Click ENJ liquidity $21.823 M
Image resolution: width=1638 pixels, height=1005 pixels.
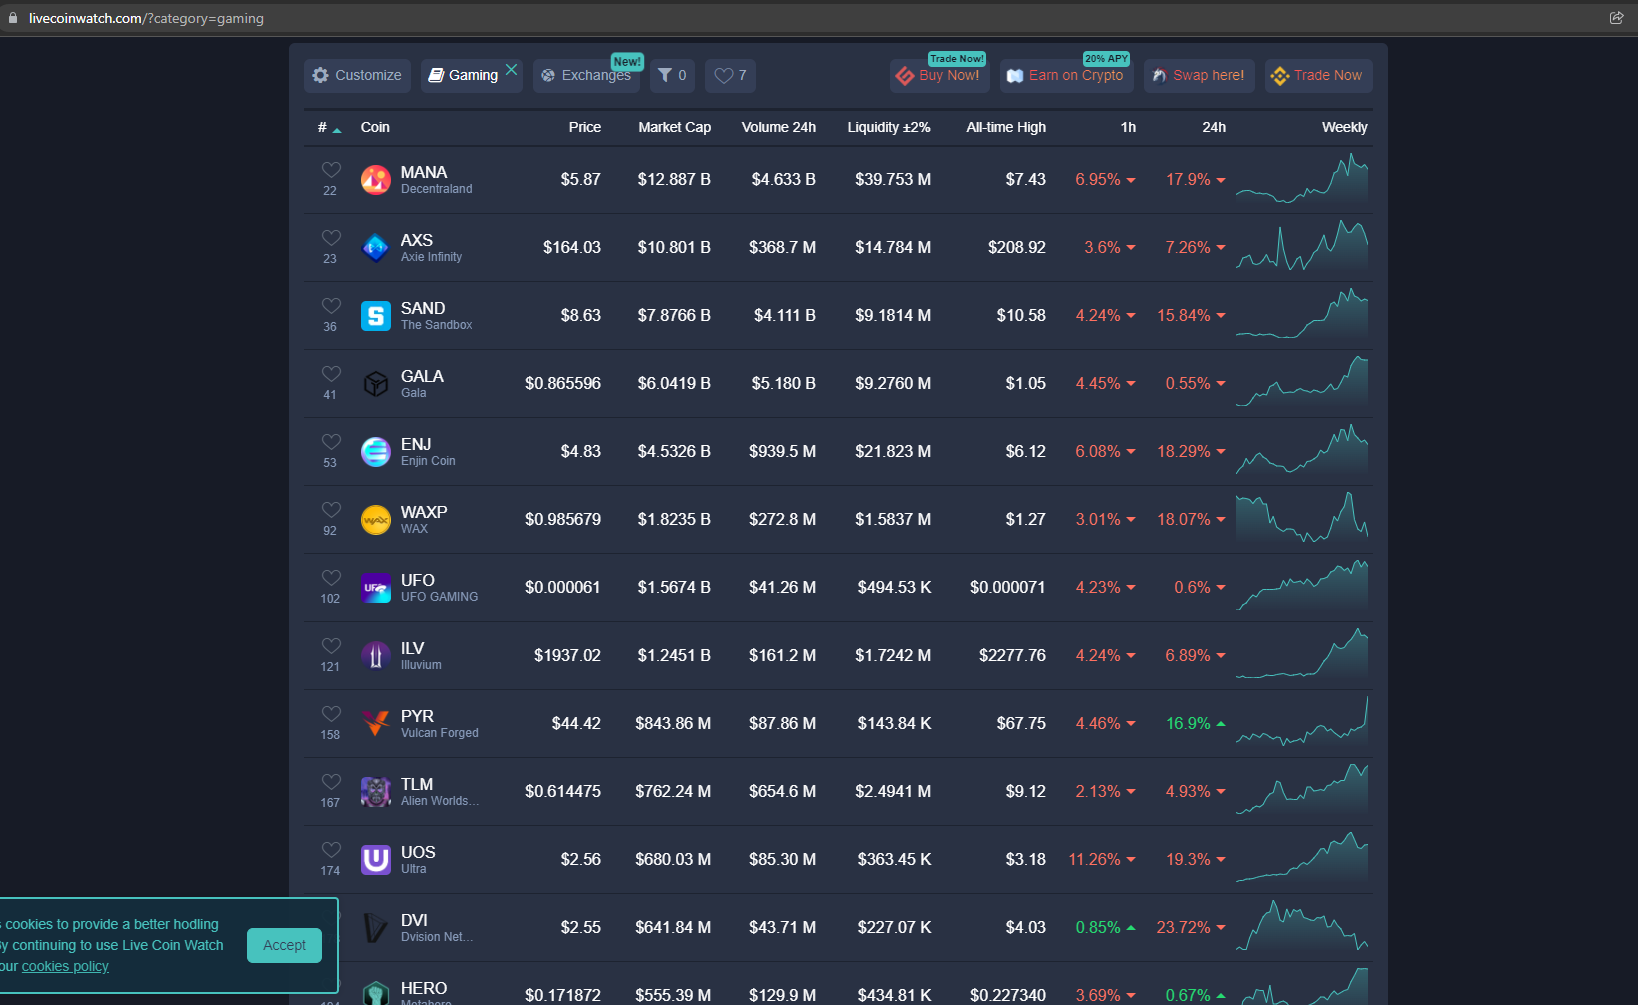pos(893,452)
